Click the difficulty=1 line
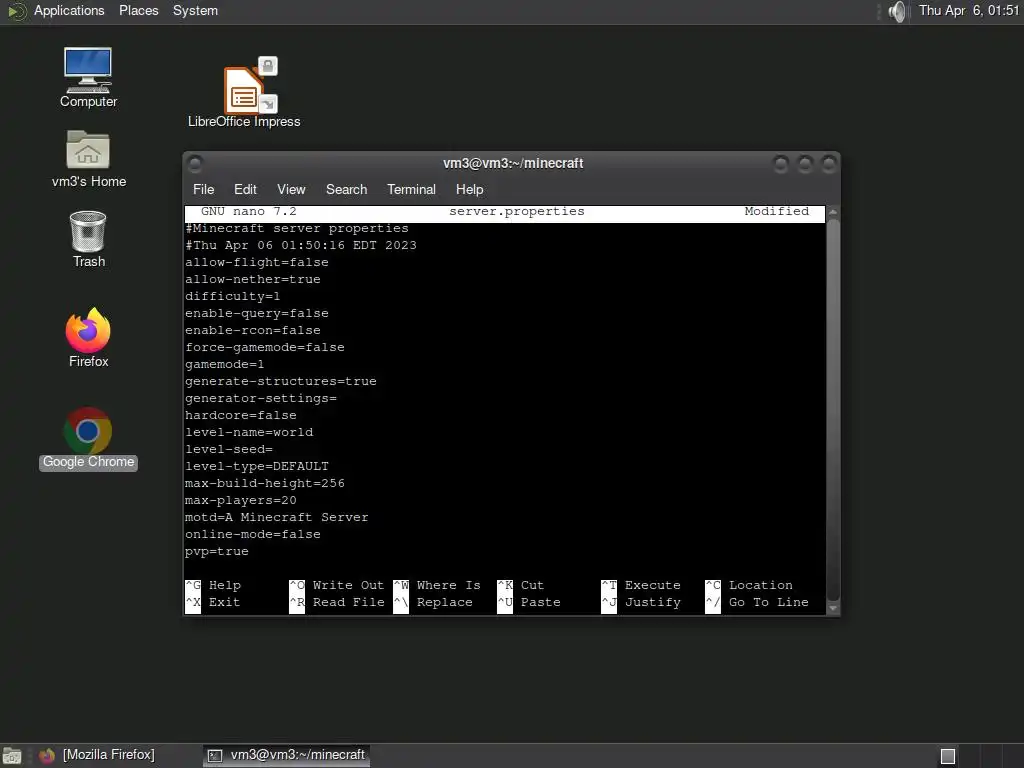Screen dimensions: 1024x768 pyautogui.click(x=232, y=296)
